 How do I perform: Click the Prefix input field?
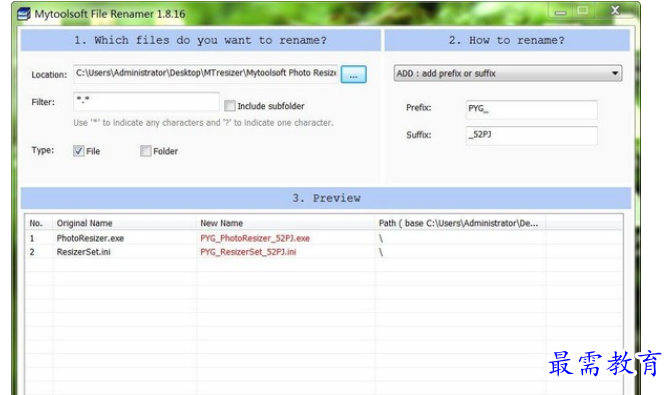coord(531,109)
